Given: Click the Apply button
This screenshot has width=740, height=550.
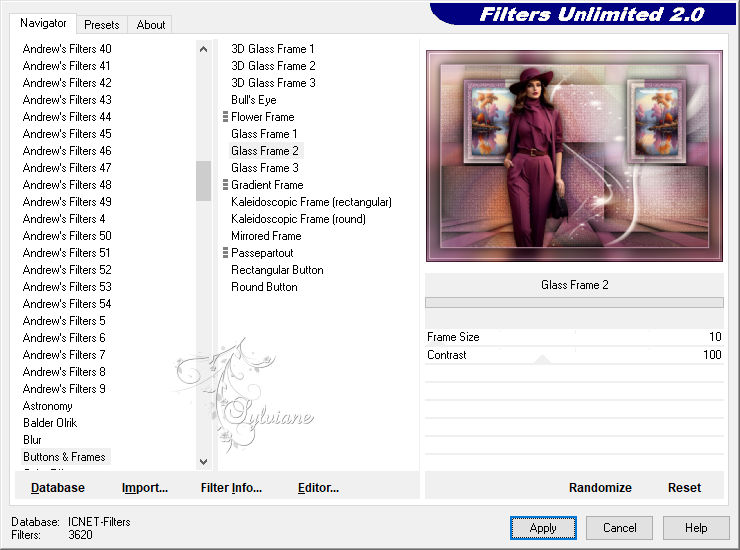Looking at the screenshot, I should point(543,528).
